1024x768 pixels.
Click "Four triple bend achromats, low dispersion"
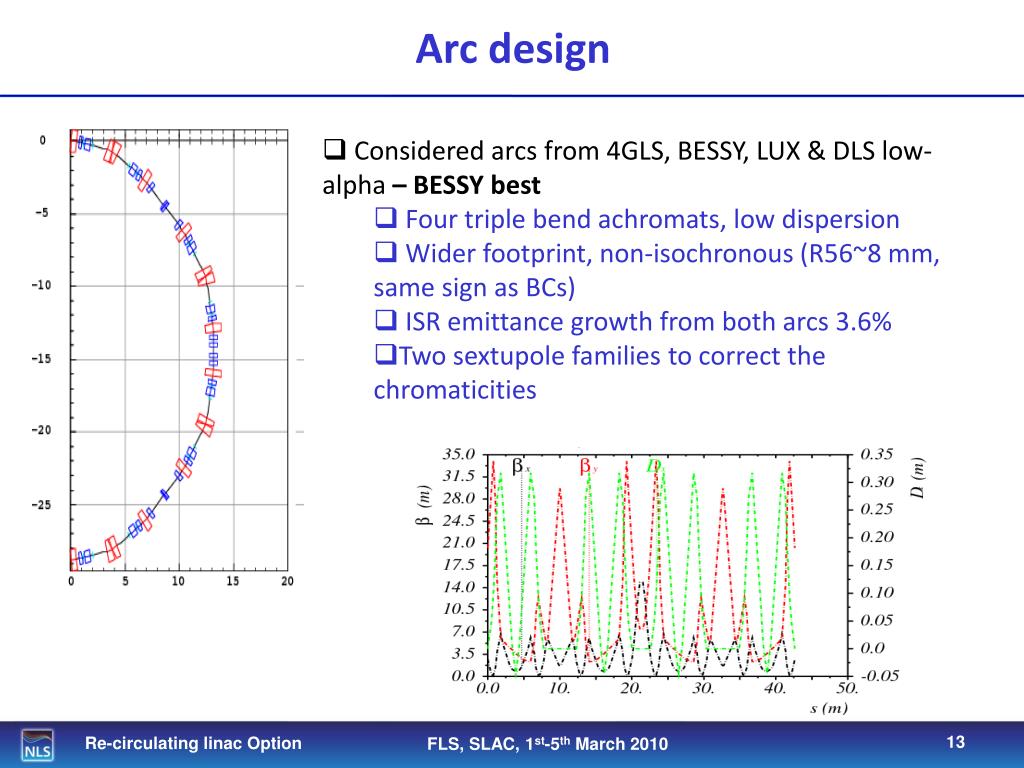click(652, 219)
